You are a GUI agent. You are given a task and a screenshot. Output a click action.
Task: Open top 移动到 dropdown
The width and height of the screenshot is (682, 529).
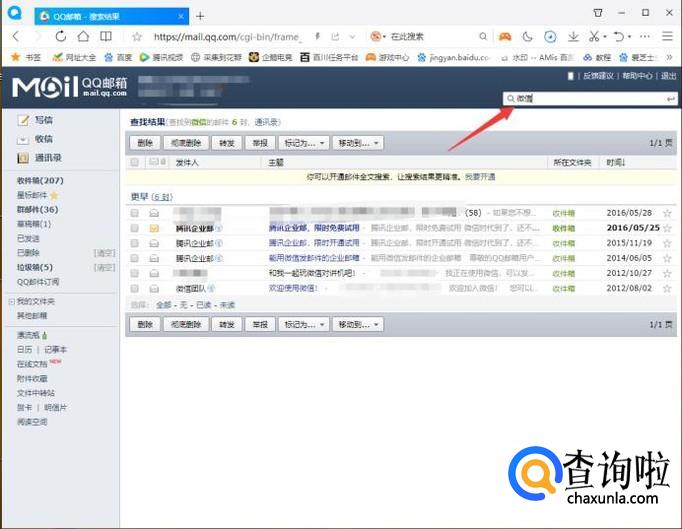pos(358,143)
